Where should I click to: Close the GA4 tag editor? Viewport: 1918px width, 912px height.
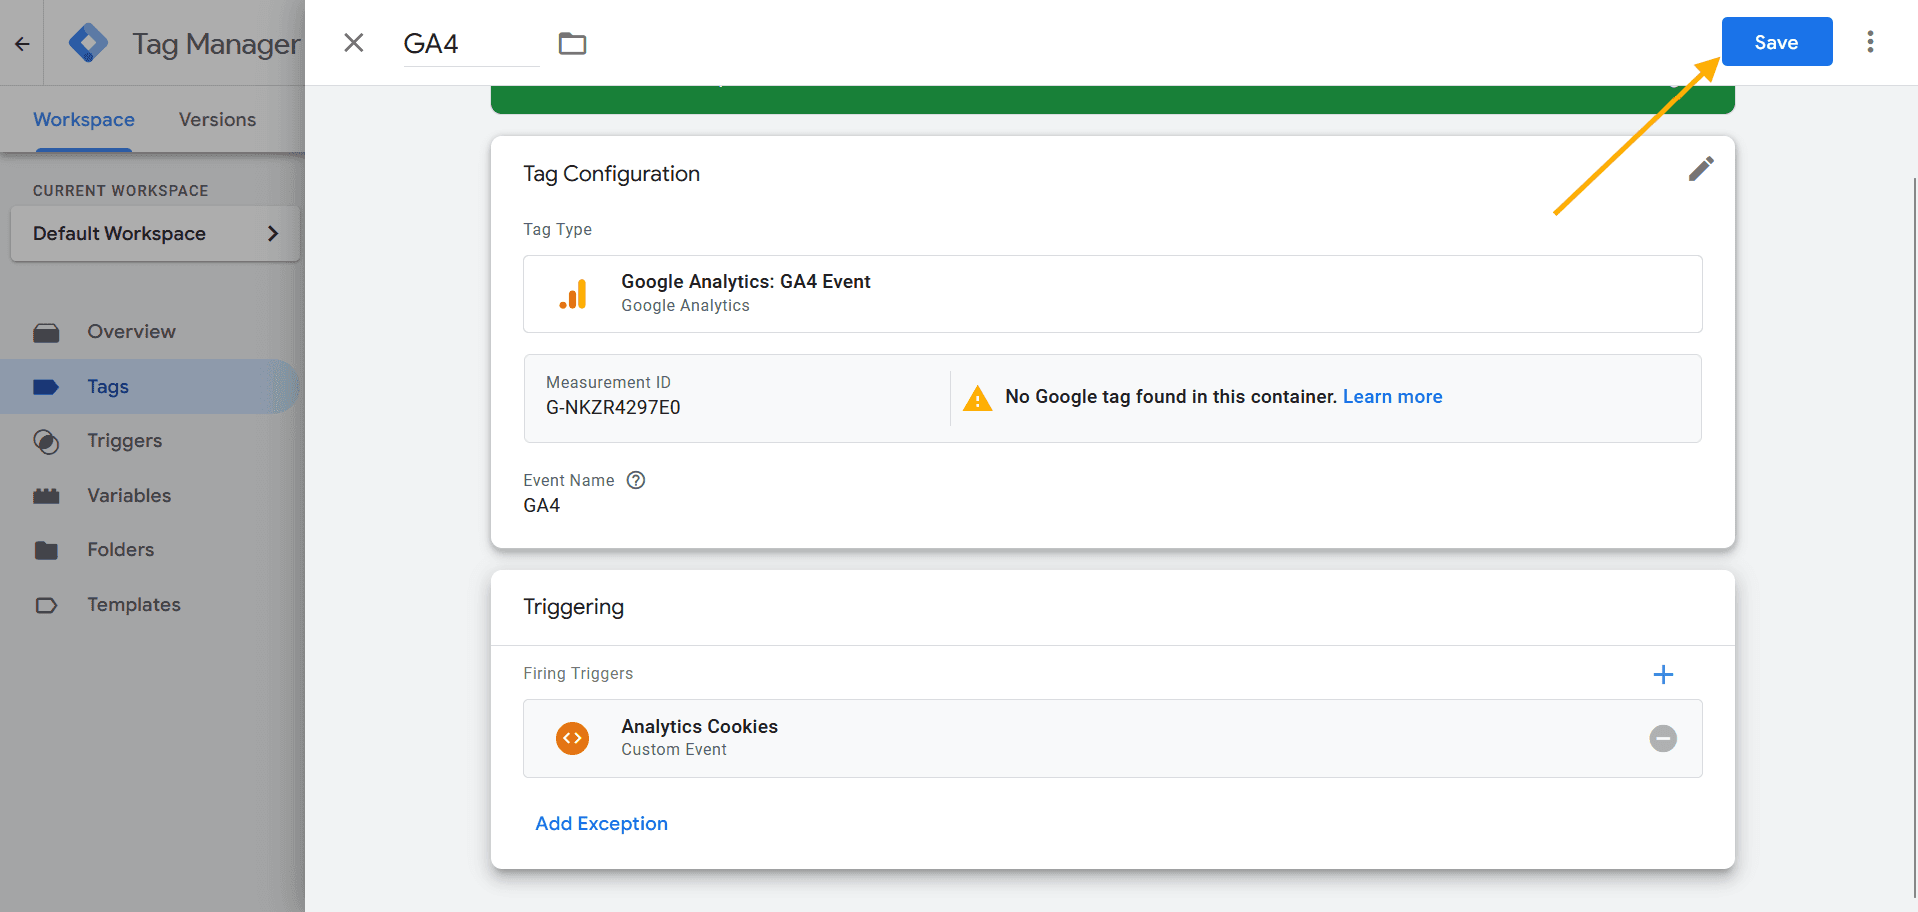click(x=354, y=42)
